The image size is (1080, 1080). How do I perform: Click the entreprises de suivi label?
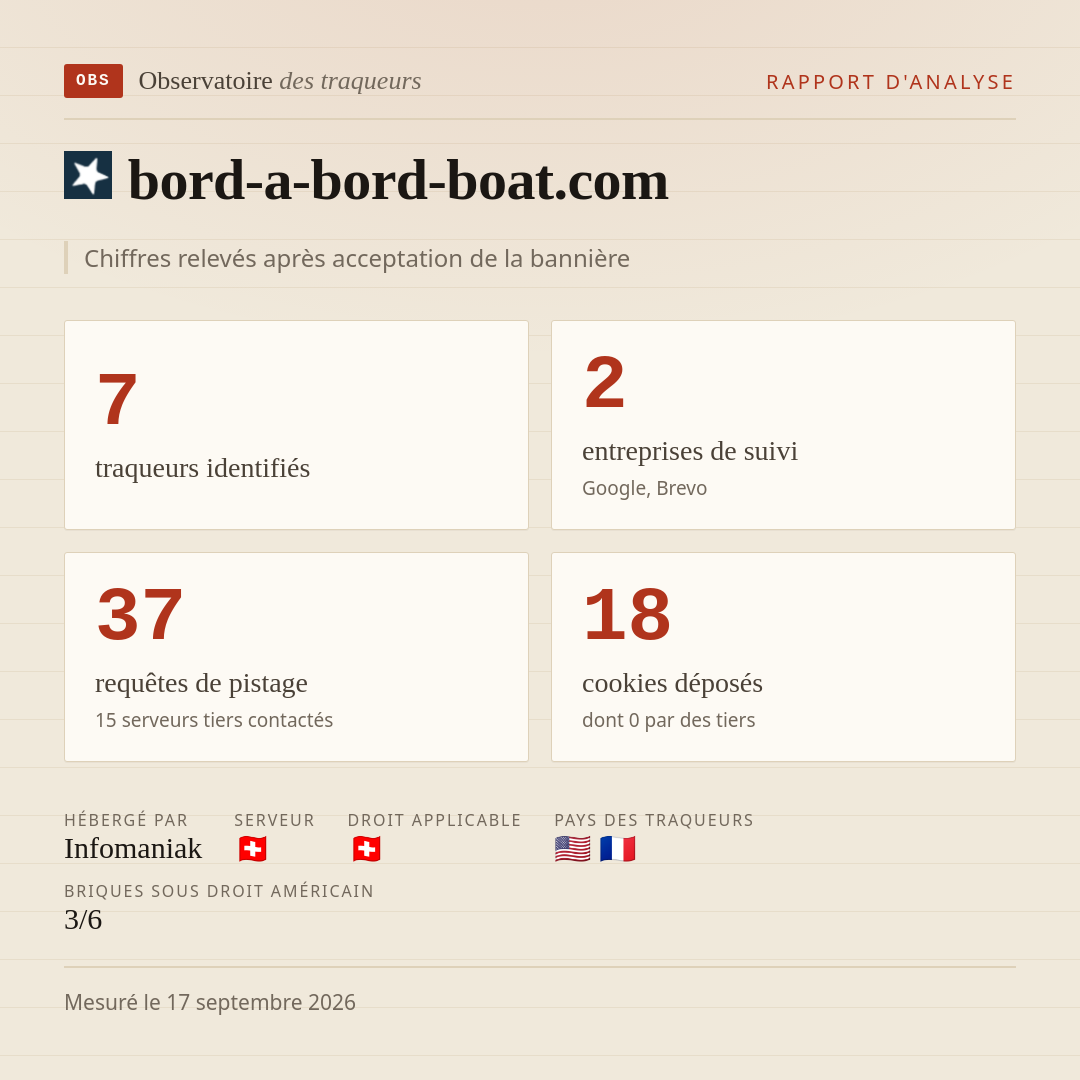point(689,452)
